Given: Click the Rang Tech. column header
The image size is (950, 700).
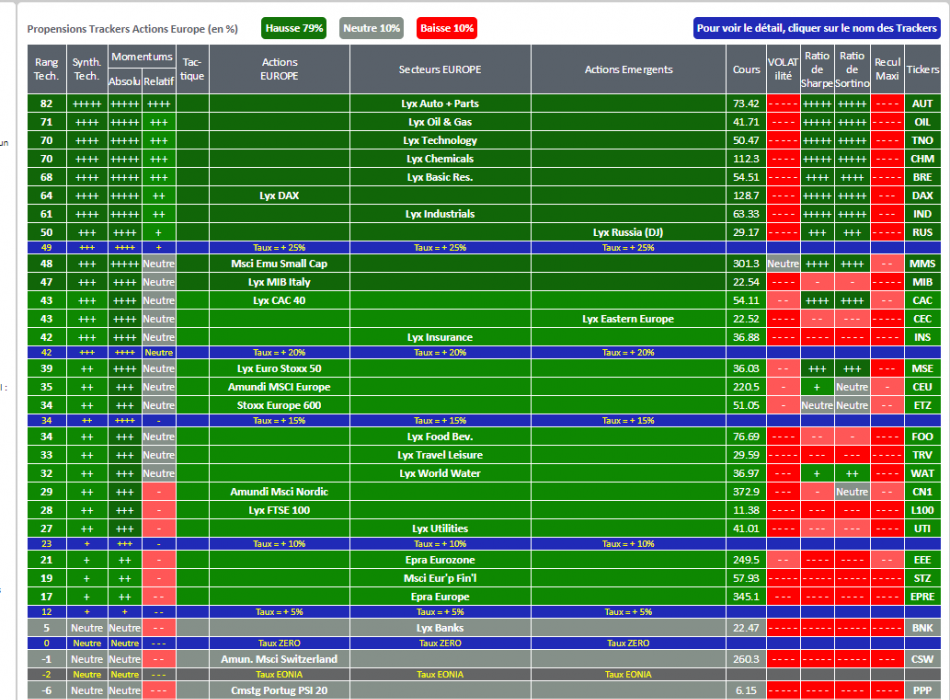Looking at the screenshot, I should (47, 69).
